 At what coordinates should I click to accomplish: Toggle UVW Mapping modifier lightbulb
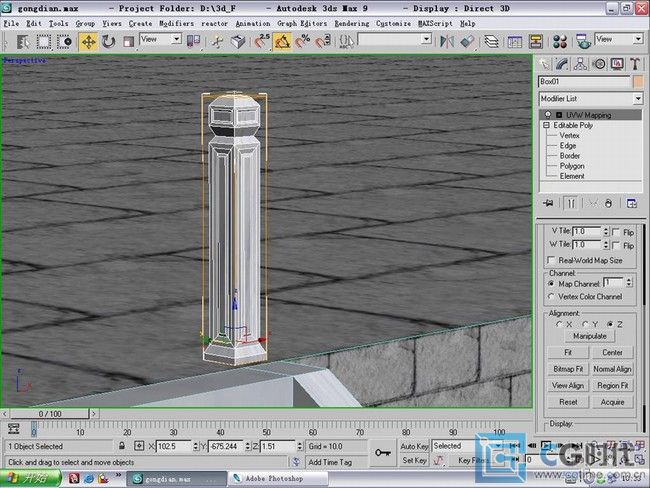[x=548, y=115]
